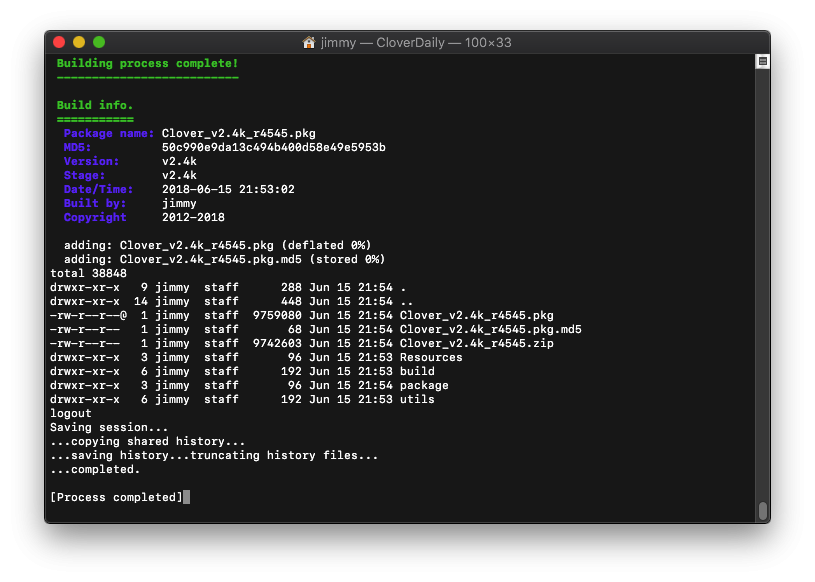Screen dimensions: 815x582
Task: Click the yellow minimize window button
Action: point(79,42)
